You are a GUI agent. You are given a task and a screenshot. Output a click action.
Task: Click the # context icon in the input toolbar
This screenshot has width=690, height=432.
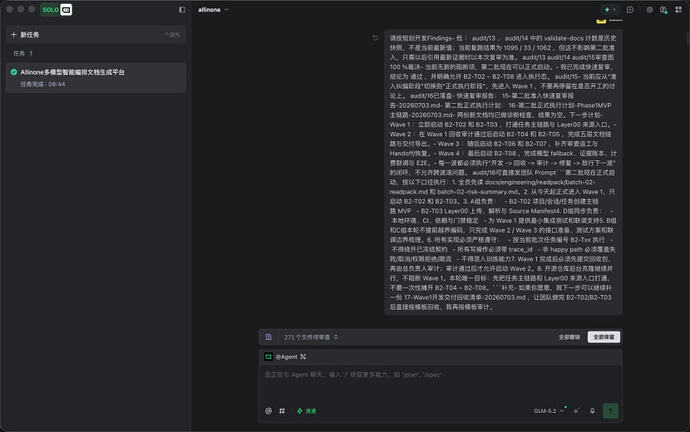pos(282,411)
